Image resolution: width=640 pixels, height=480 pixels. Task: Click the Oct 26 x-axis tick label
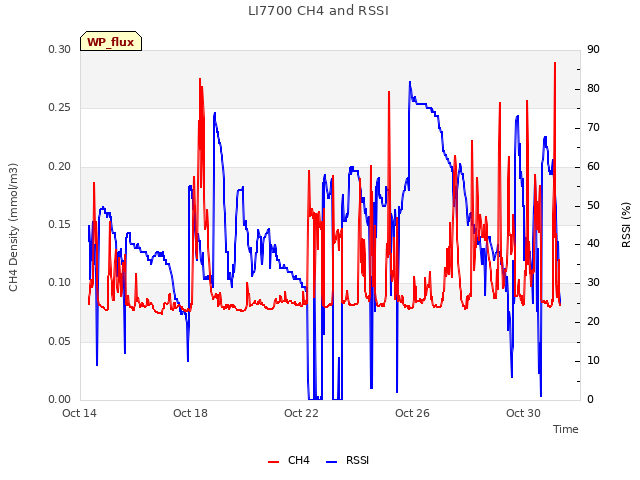click(x=412, y=413)
